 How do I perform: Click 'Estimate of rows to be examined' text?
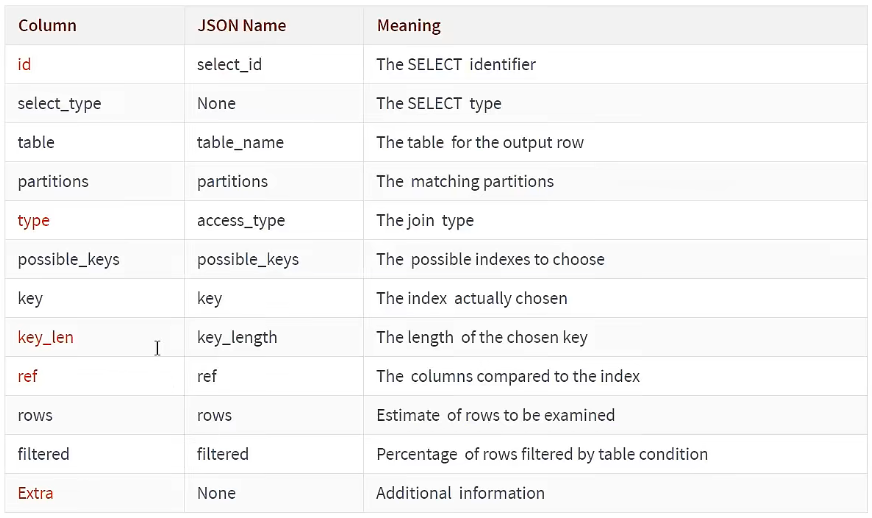pyautogui.click(x=495, y=415)
